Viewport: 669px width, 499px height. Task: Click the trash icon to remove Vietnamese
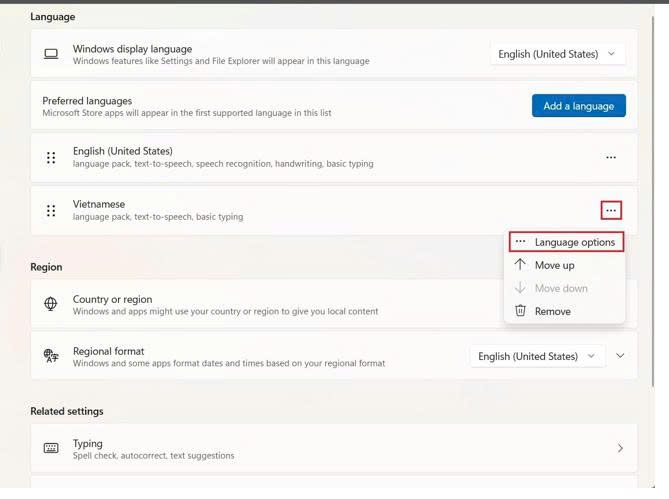[520, 311]
